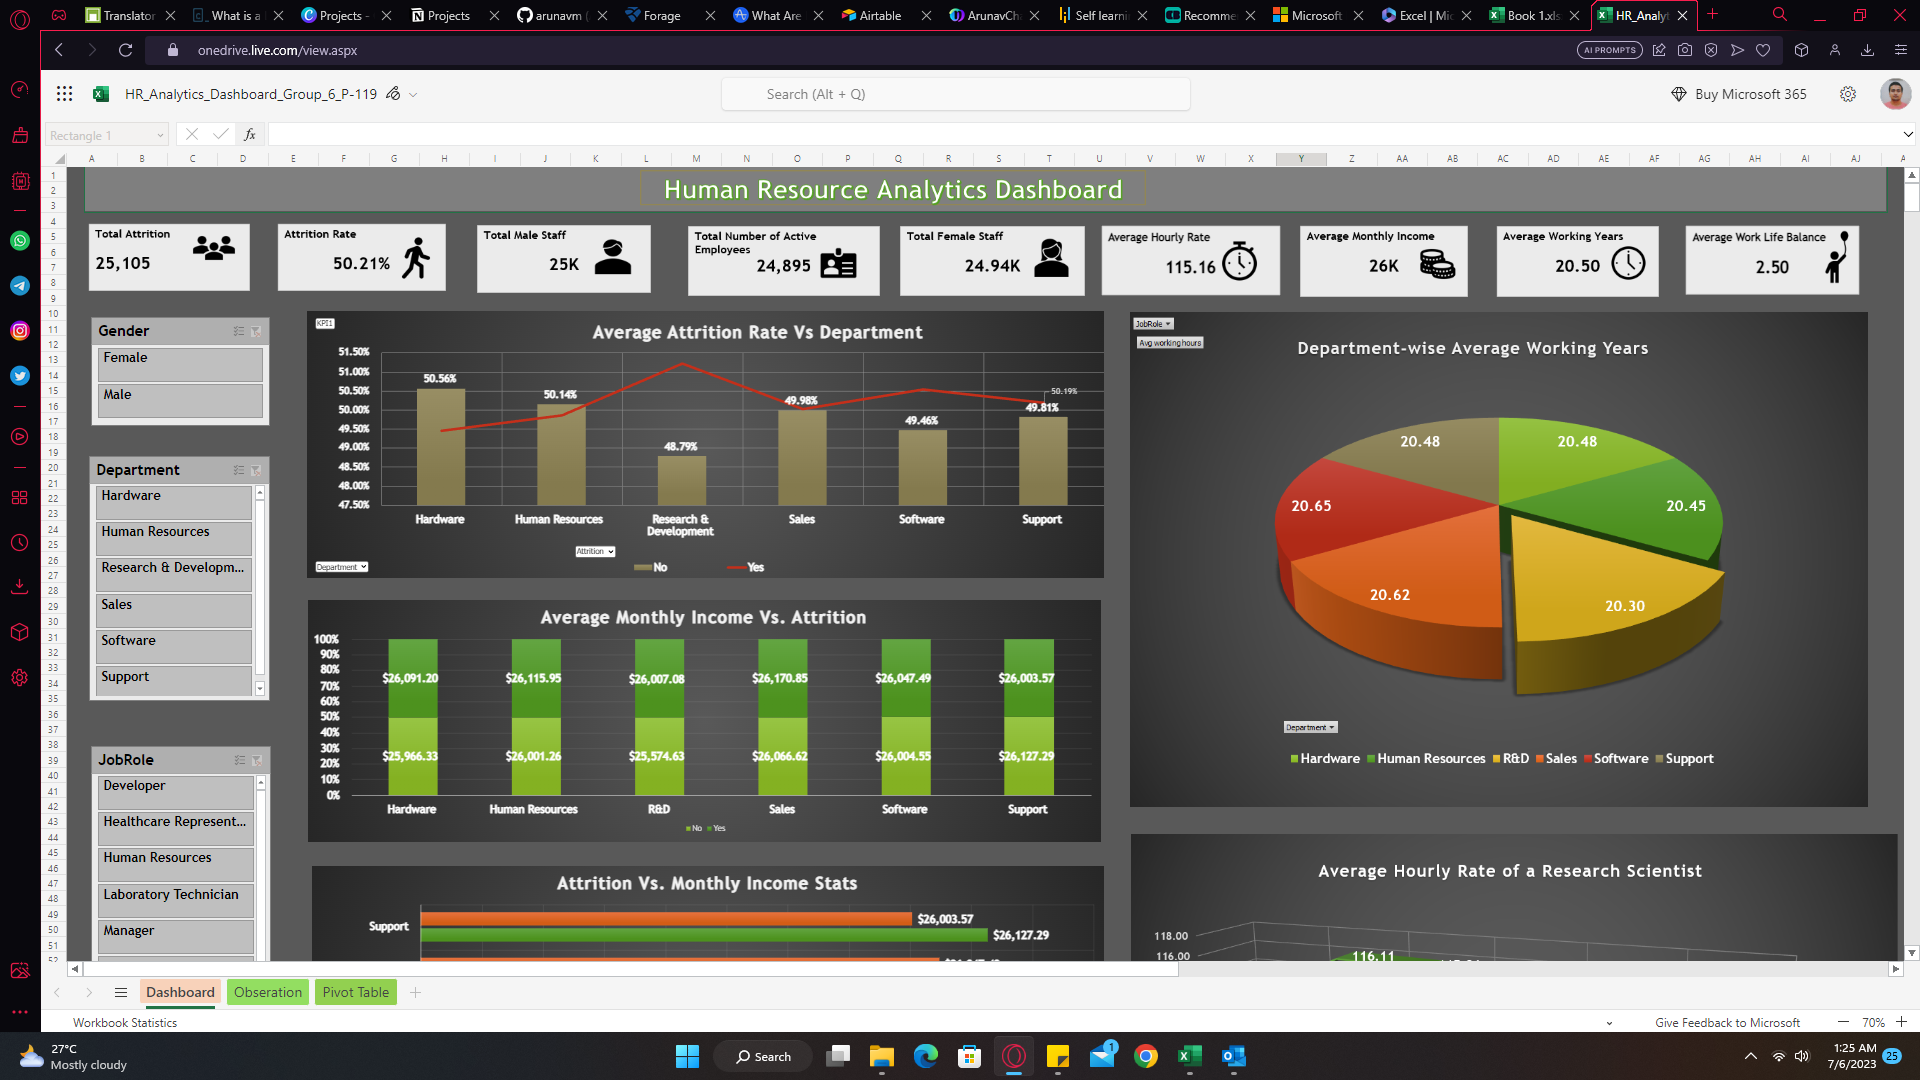Viewport: 1920px width, 1080px height.
Task: Toggle multi-select in the Gender slicer
Action: 239,331
